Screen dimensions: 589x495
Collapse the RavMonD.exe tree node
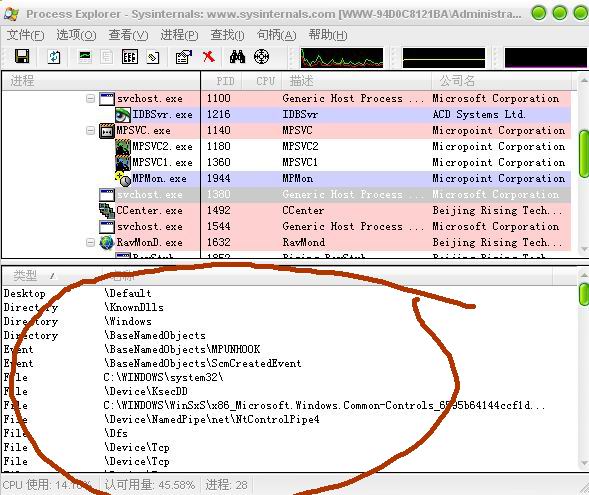pos(90,243)
